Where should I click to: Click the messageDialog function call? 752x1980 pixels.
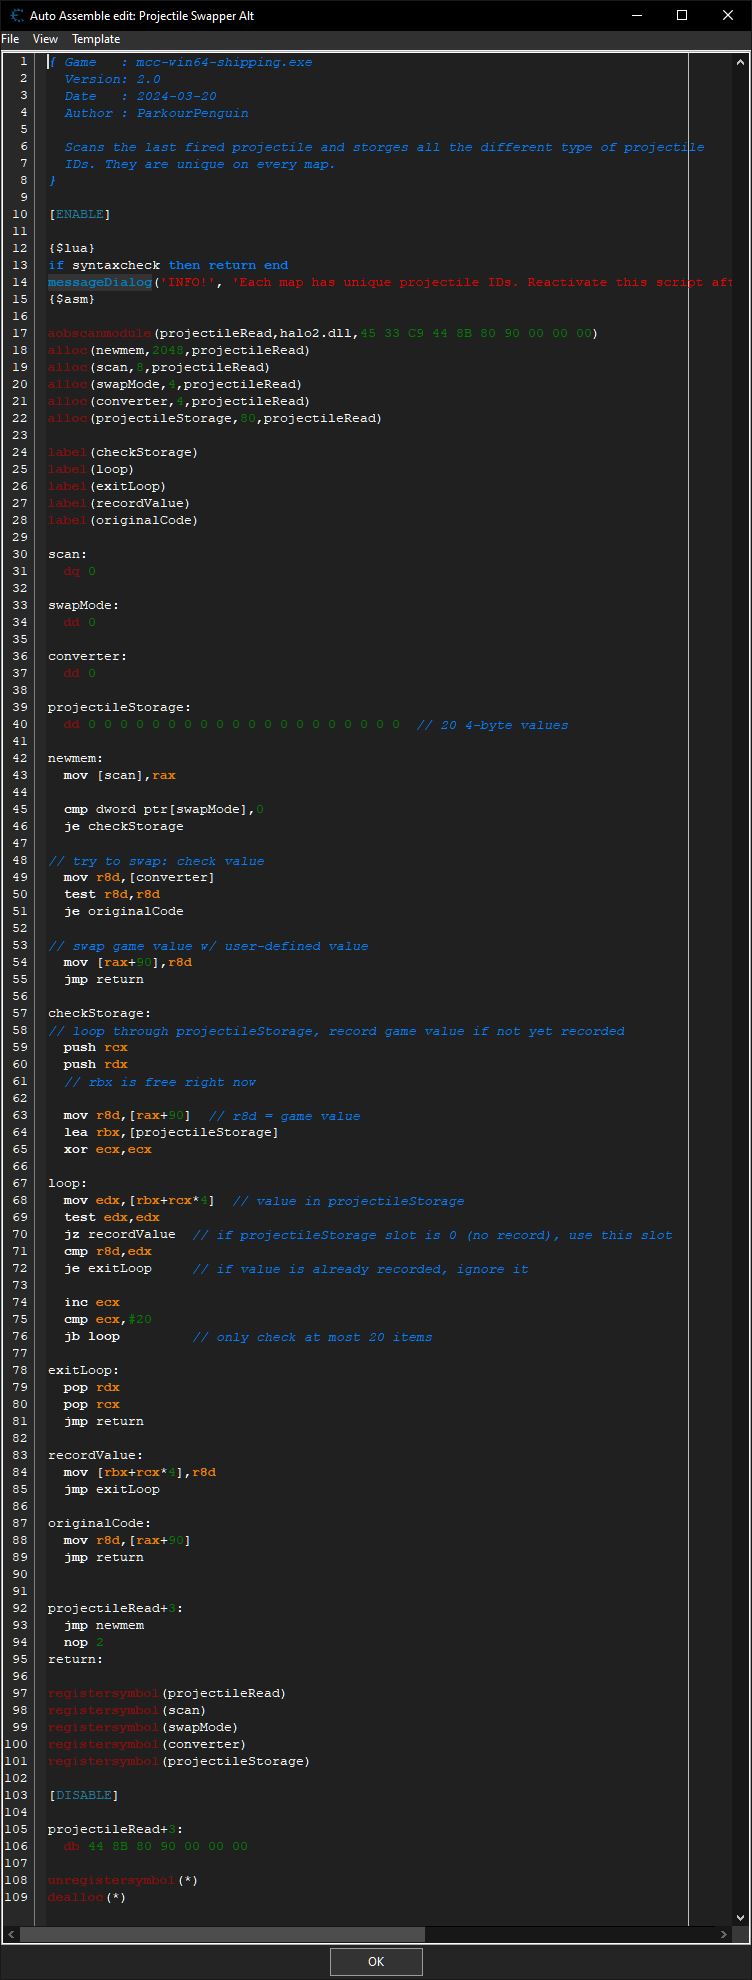coord(100,282)
